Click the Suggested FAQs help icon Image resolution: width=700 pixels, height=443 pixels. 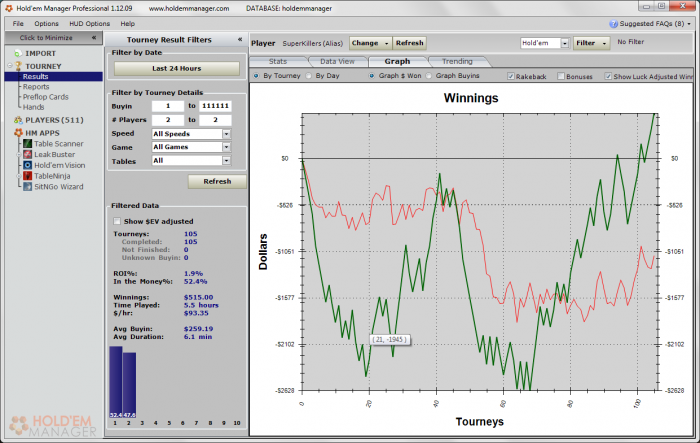[613, 24]
